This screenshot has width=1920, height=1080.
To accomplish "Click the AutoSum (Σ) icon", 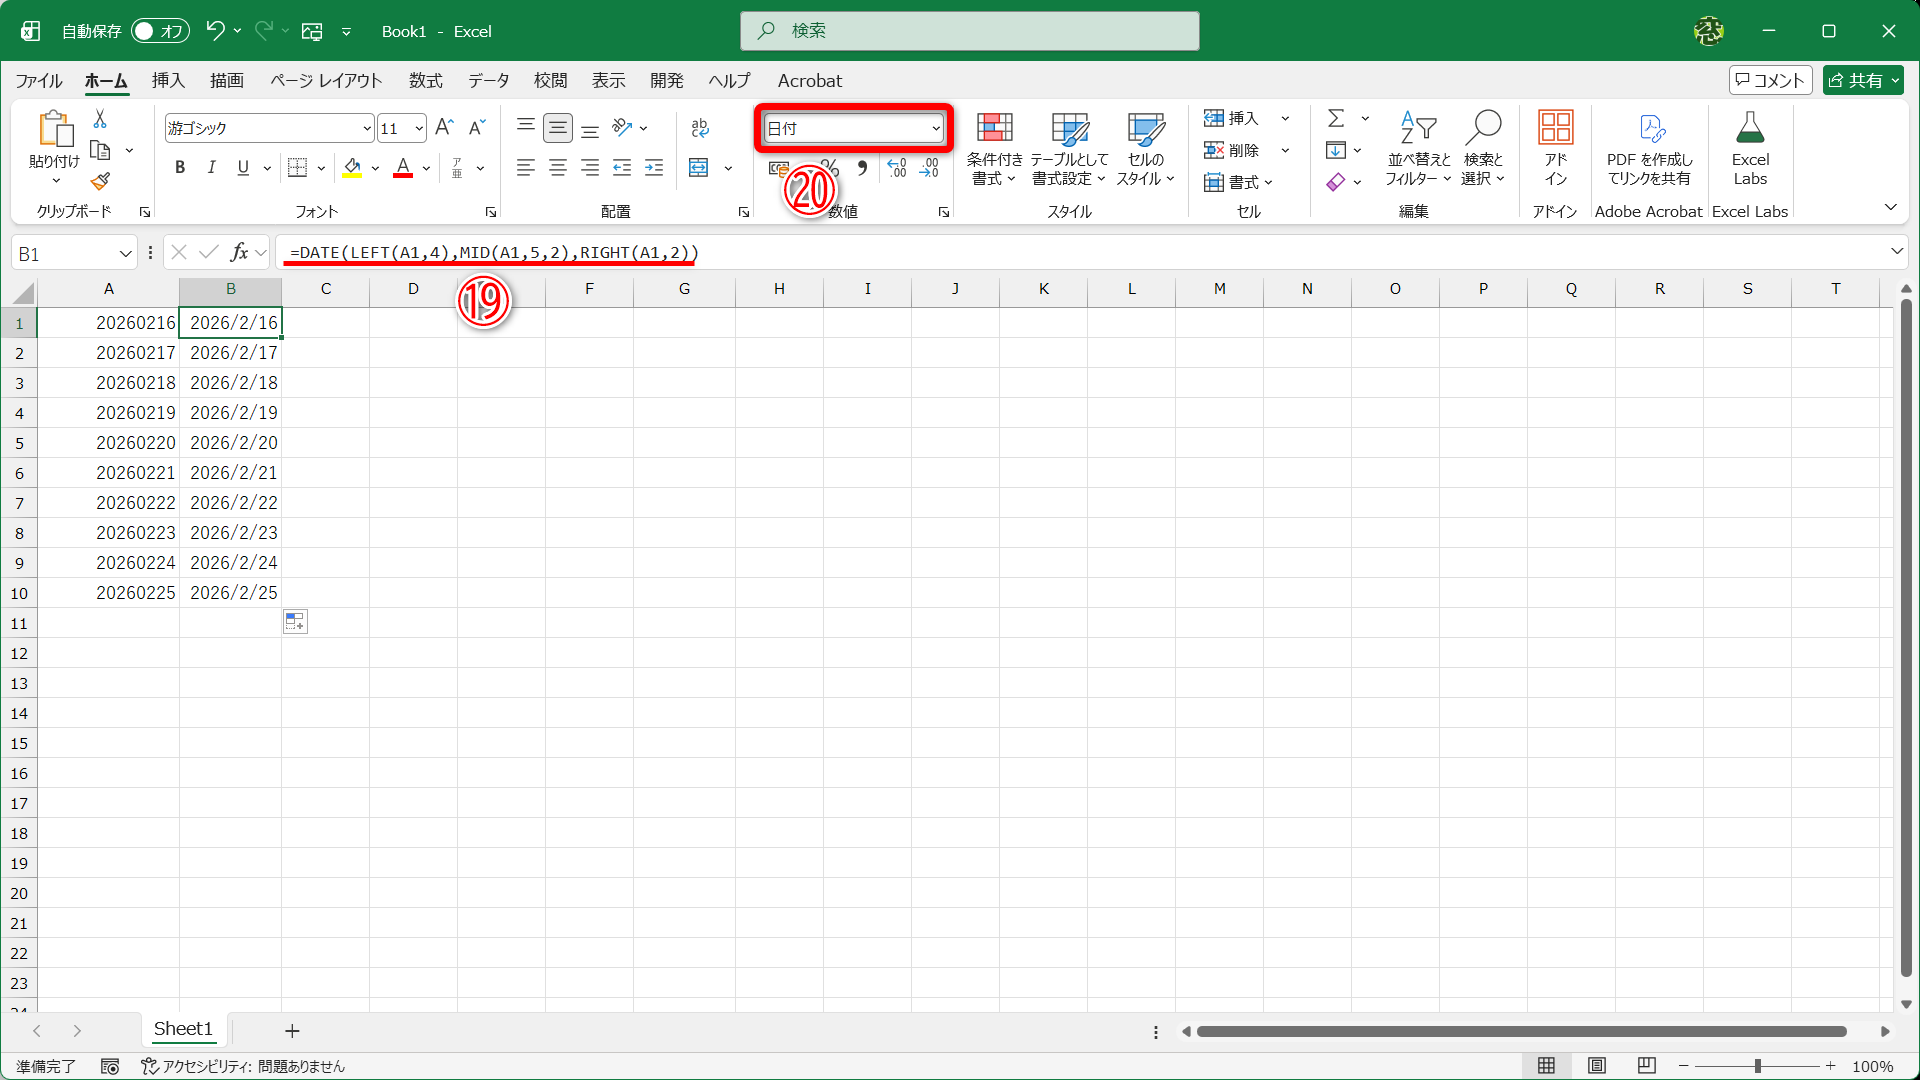I will (x=1338, y=118).
